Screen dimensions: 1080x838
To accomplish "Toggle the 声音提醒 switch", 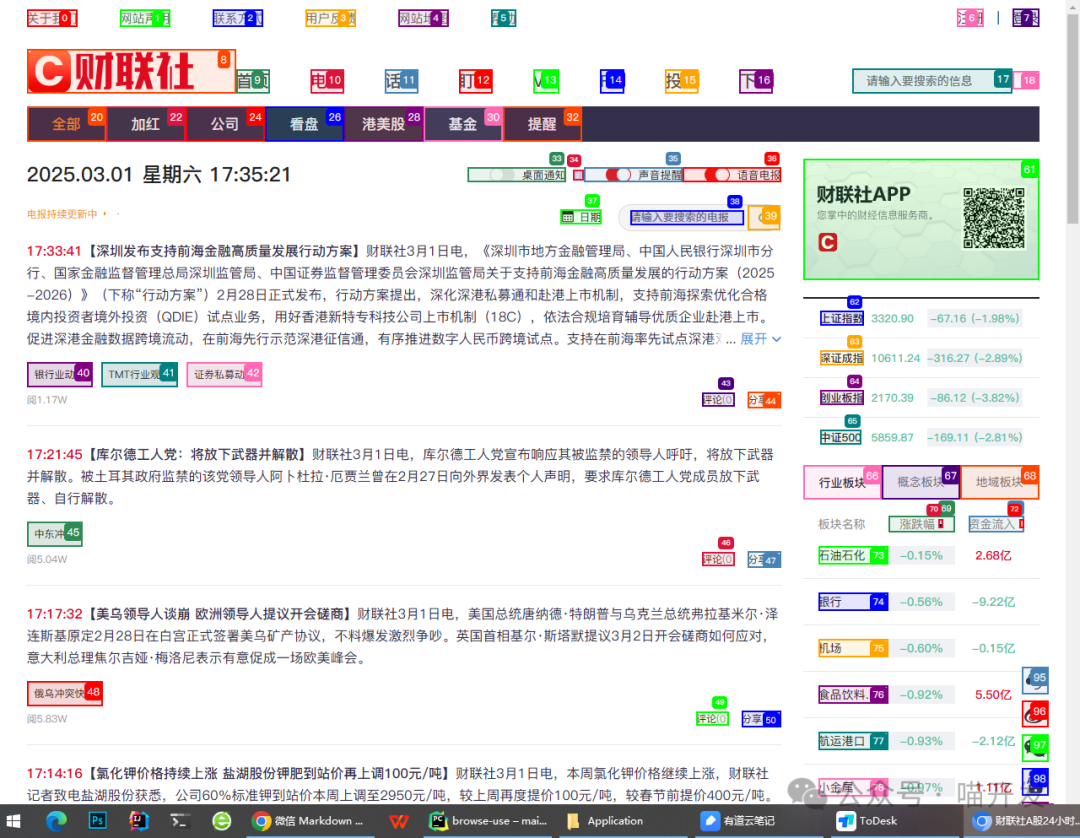I will 618,175.
